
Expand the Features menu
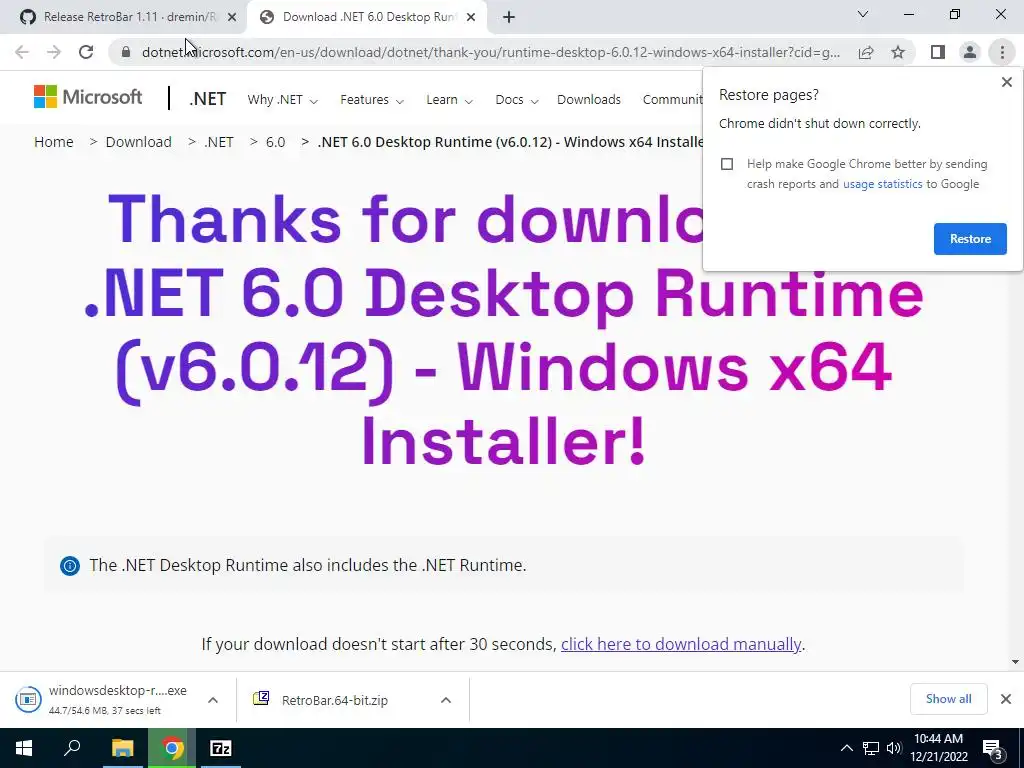point(372,100)
